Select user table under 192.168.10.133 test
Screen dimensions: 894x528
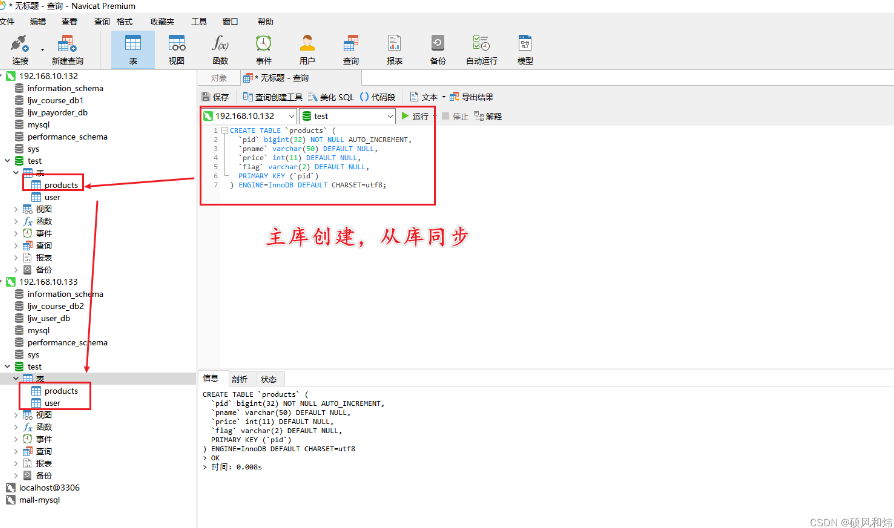[46, 403]
